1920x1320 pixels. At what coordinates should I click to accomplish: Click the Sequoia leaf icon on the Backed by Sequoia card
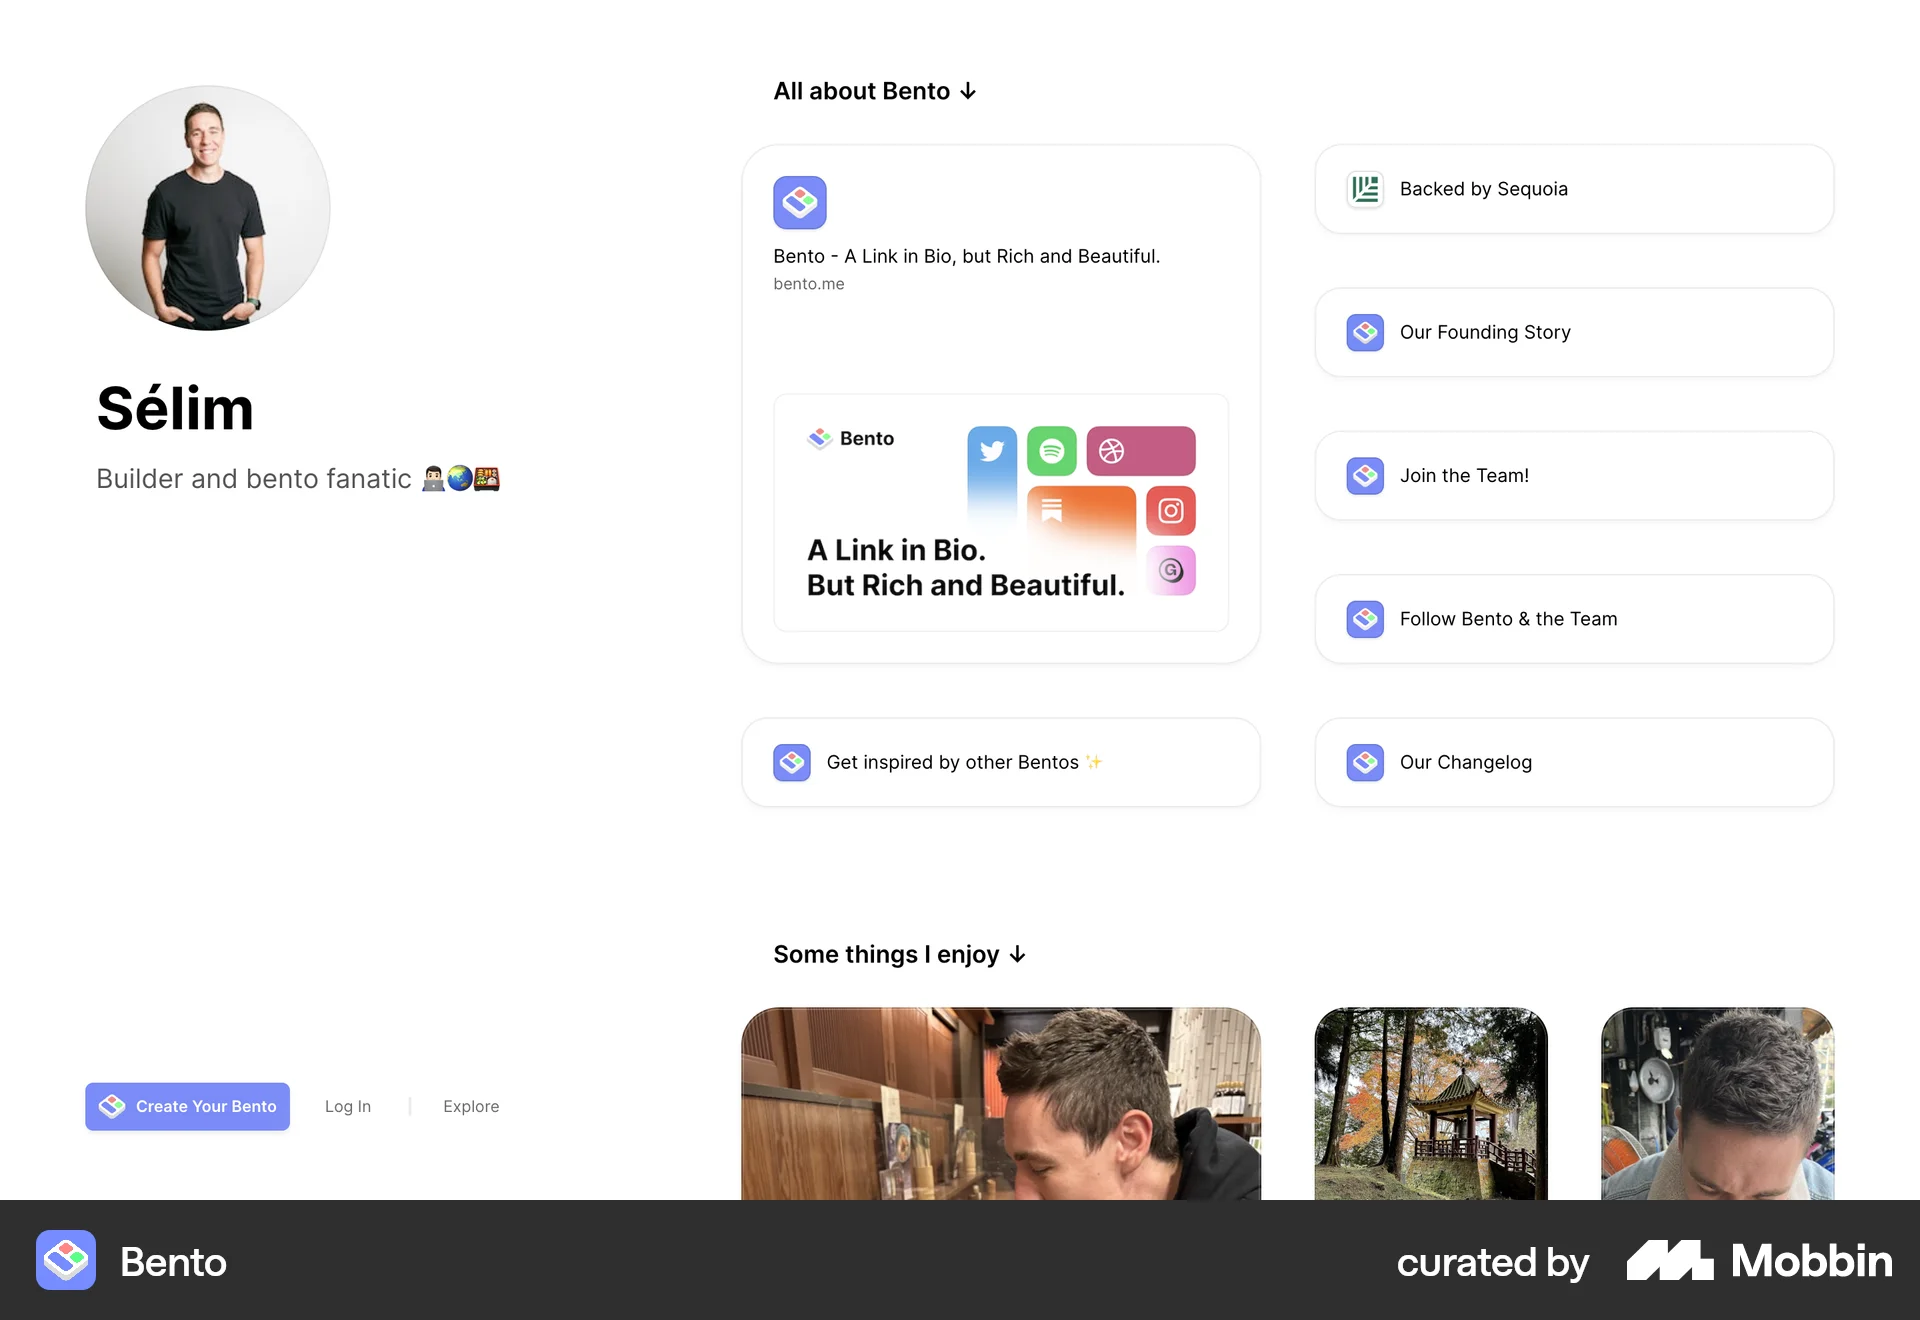[x=1364, y=189]
